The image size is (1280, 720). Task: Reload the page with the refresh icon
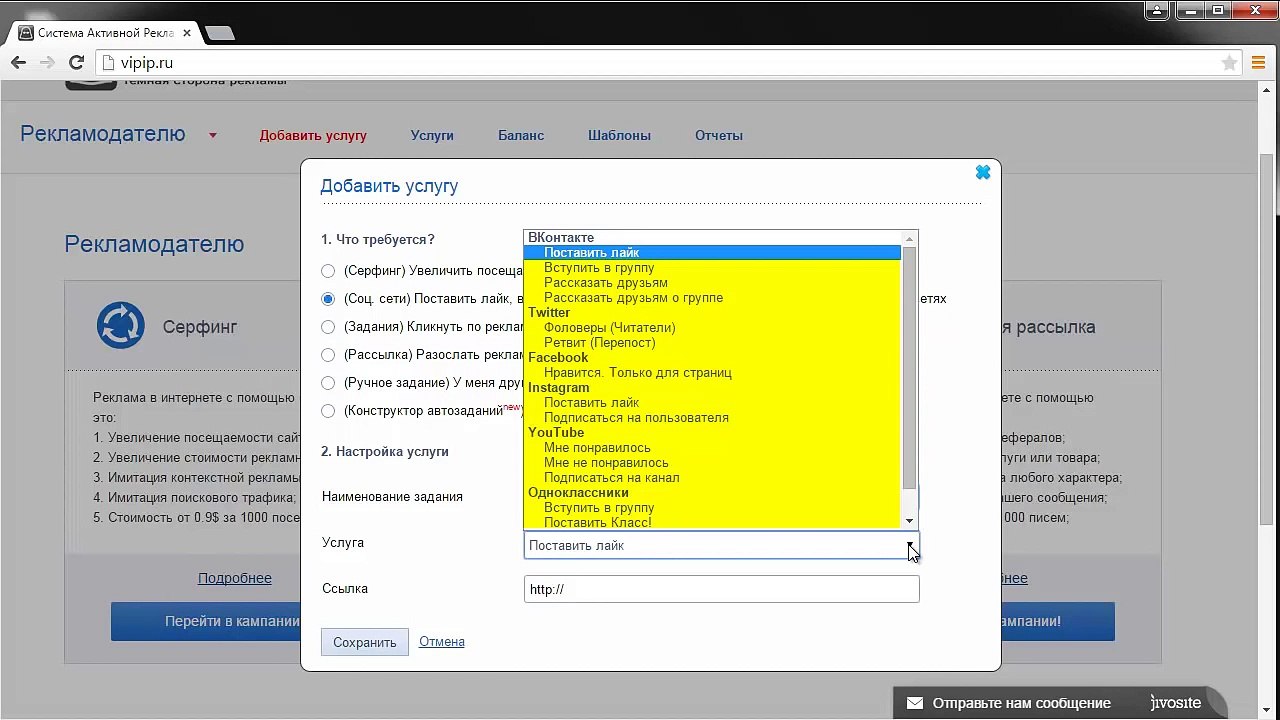(76, 62)
